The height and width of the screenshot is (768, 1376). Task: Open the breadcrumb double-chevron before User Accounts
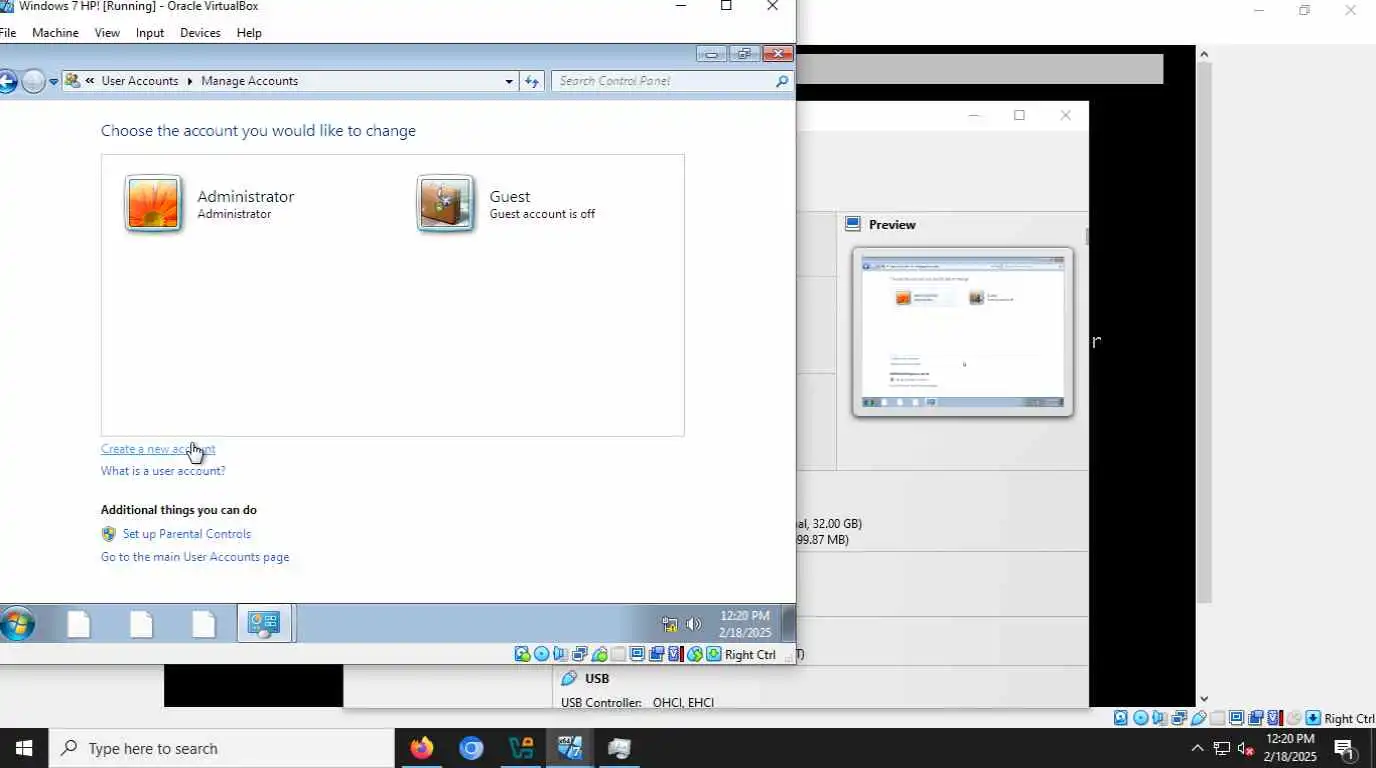click(x=90, y=81)
